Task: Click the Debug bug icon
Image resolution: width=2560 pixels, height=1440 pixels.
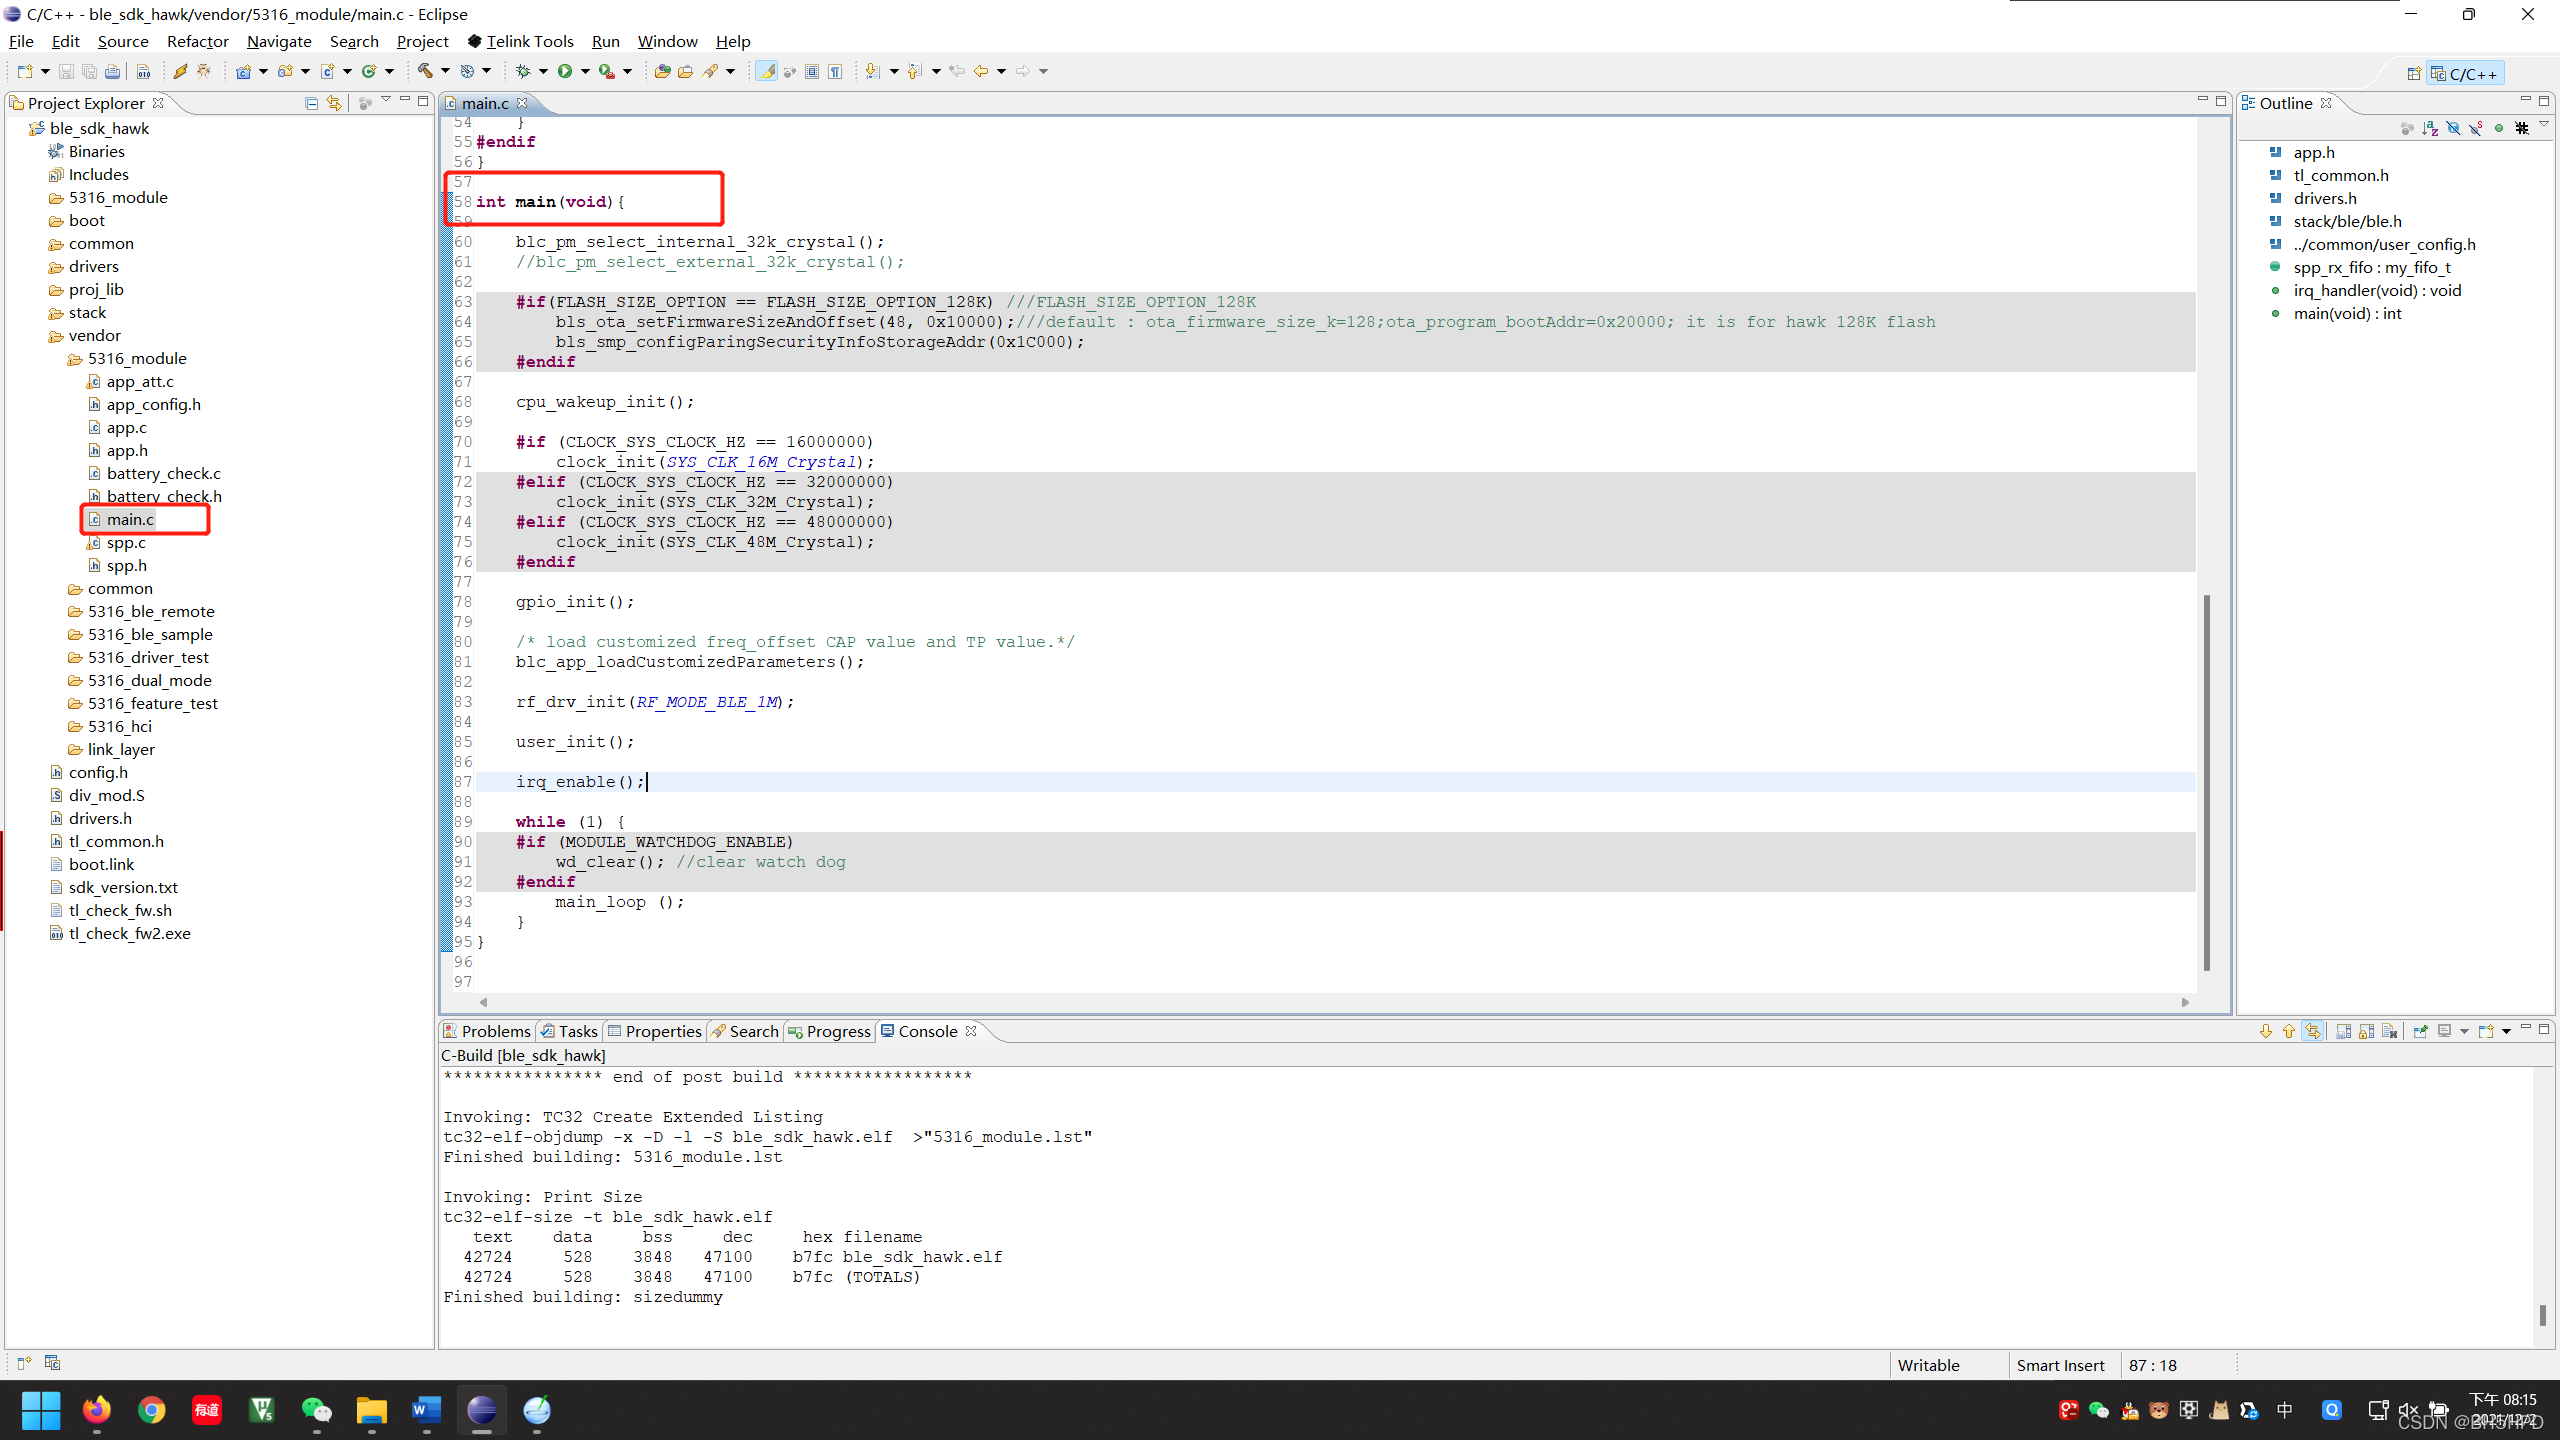Action: (522, 71)
